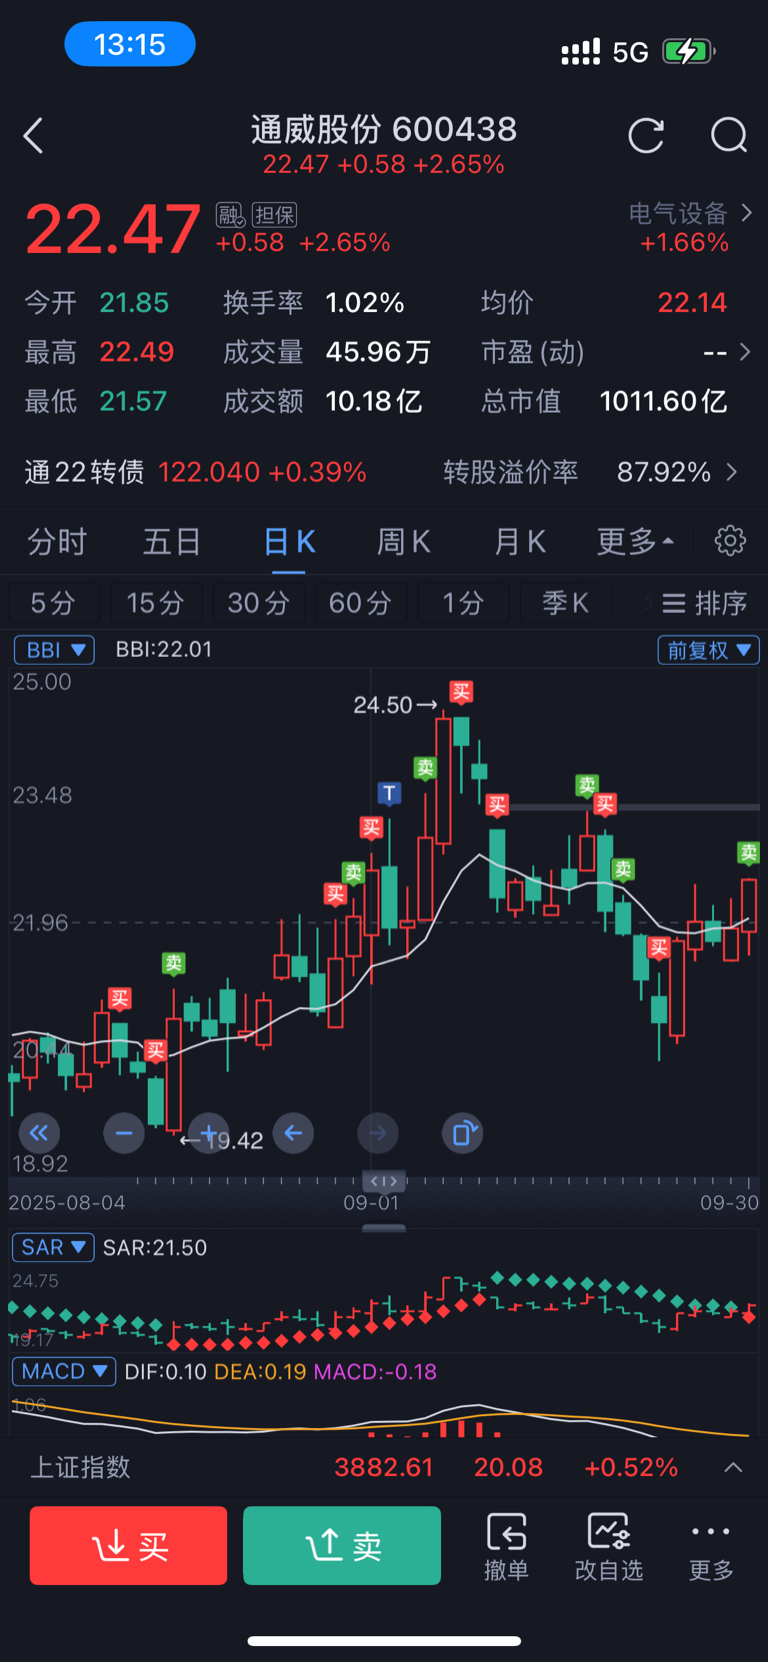
Task: Refresh the stock quote data
Action: 646,135
